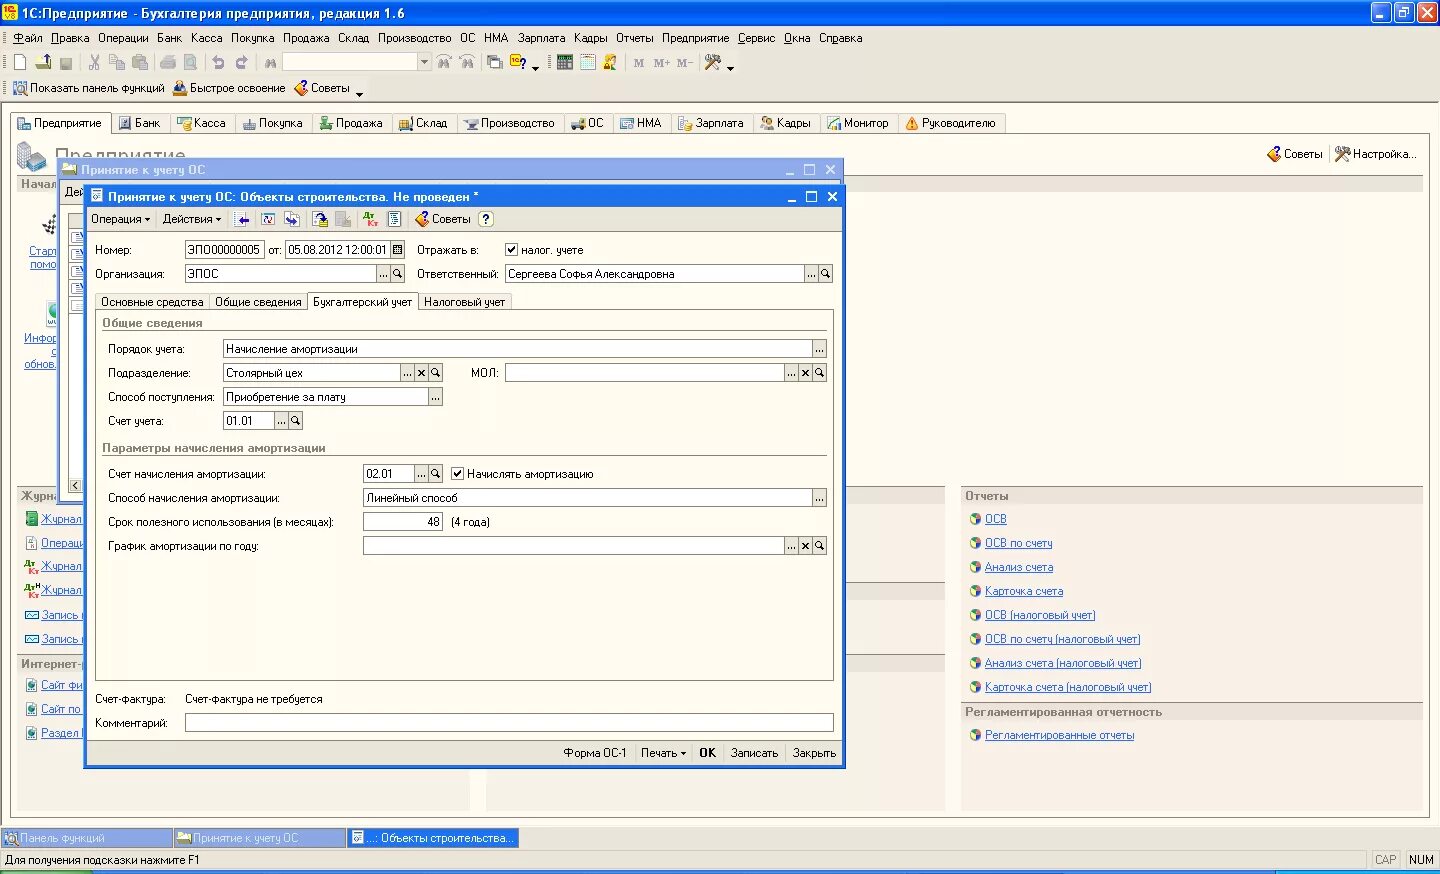Open the Действия dropdown menu

click(x=192, y=219)
